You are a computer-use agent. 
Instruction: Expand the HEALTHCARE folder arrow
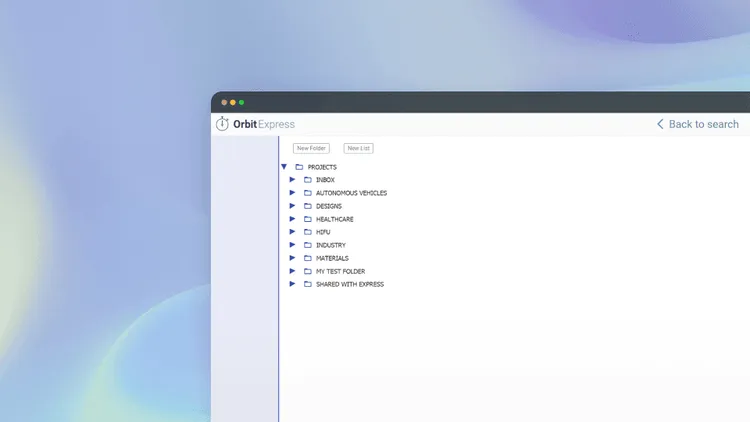pyautogui.click(x=292, y=219)
